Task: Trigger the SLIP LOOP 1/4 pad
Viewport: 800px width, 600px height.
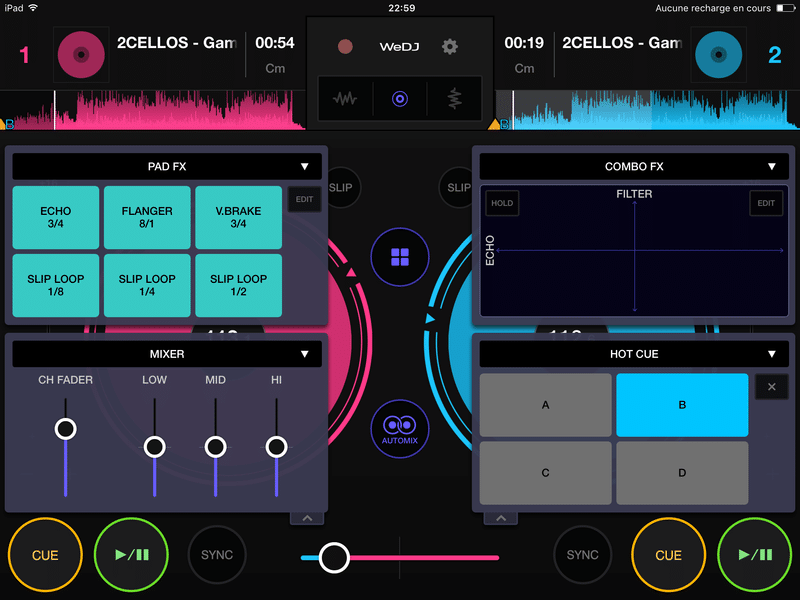Action: [x=147, y=285]
